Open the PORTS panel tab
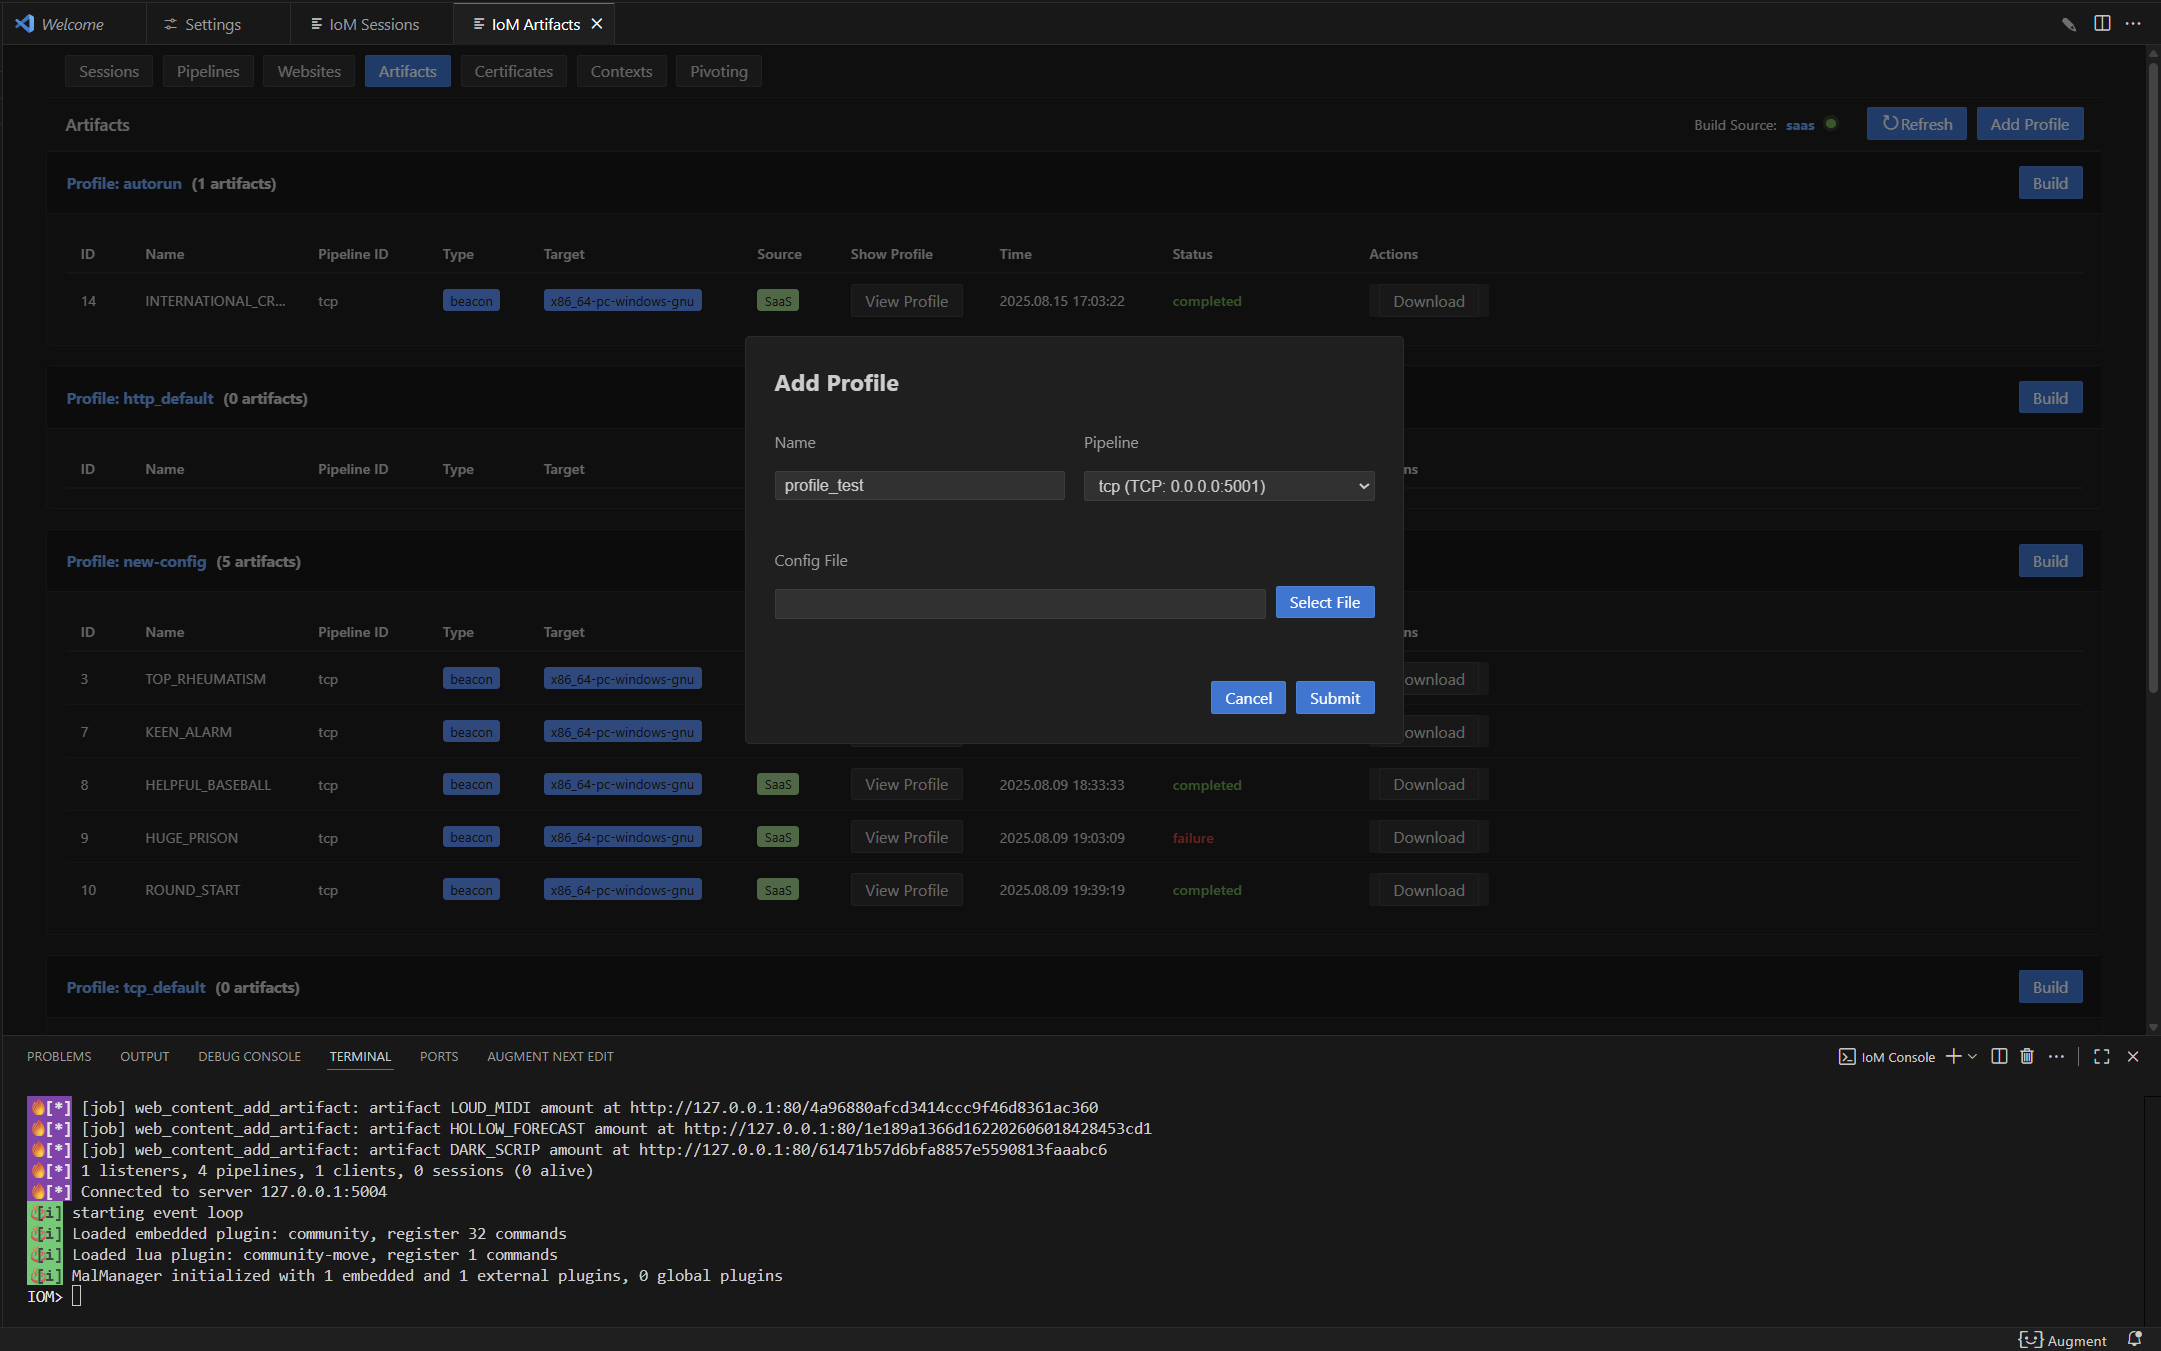The height and width of the screenshot is (1351, 2161). pyautogui.click(x=439, y=1056)
